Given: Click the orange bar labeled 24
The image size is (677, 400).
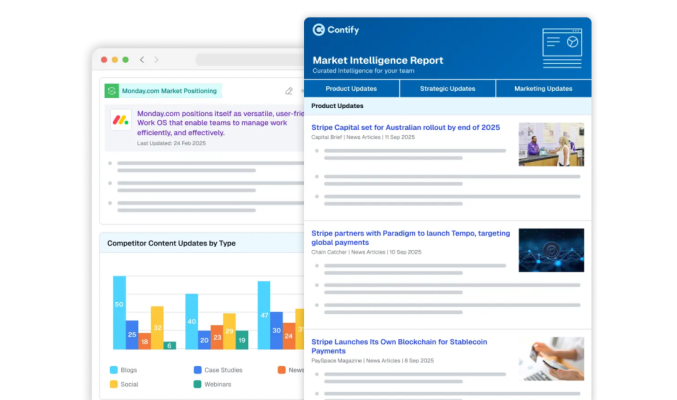Looking at the screenshot, I should point(289,336).
